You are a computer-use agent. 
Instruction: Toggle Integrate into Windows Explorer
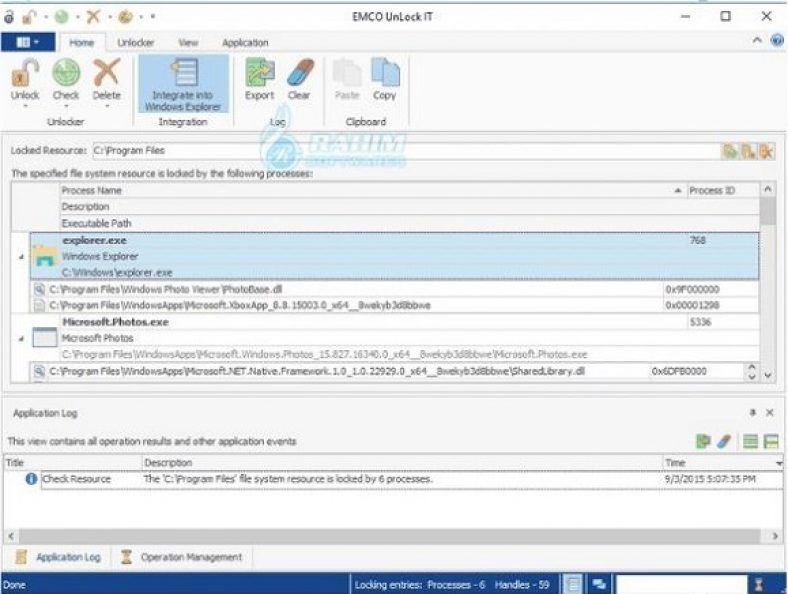[183, 84]
